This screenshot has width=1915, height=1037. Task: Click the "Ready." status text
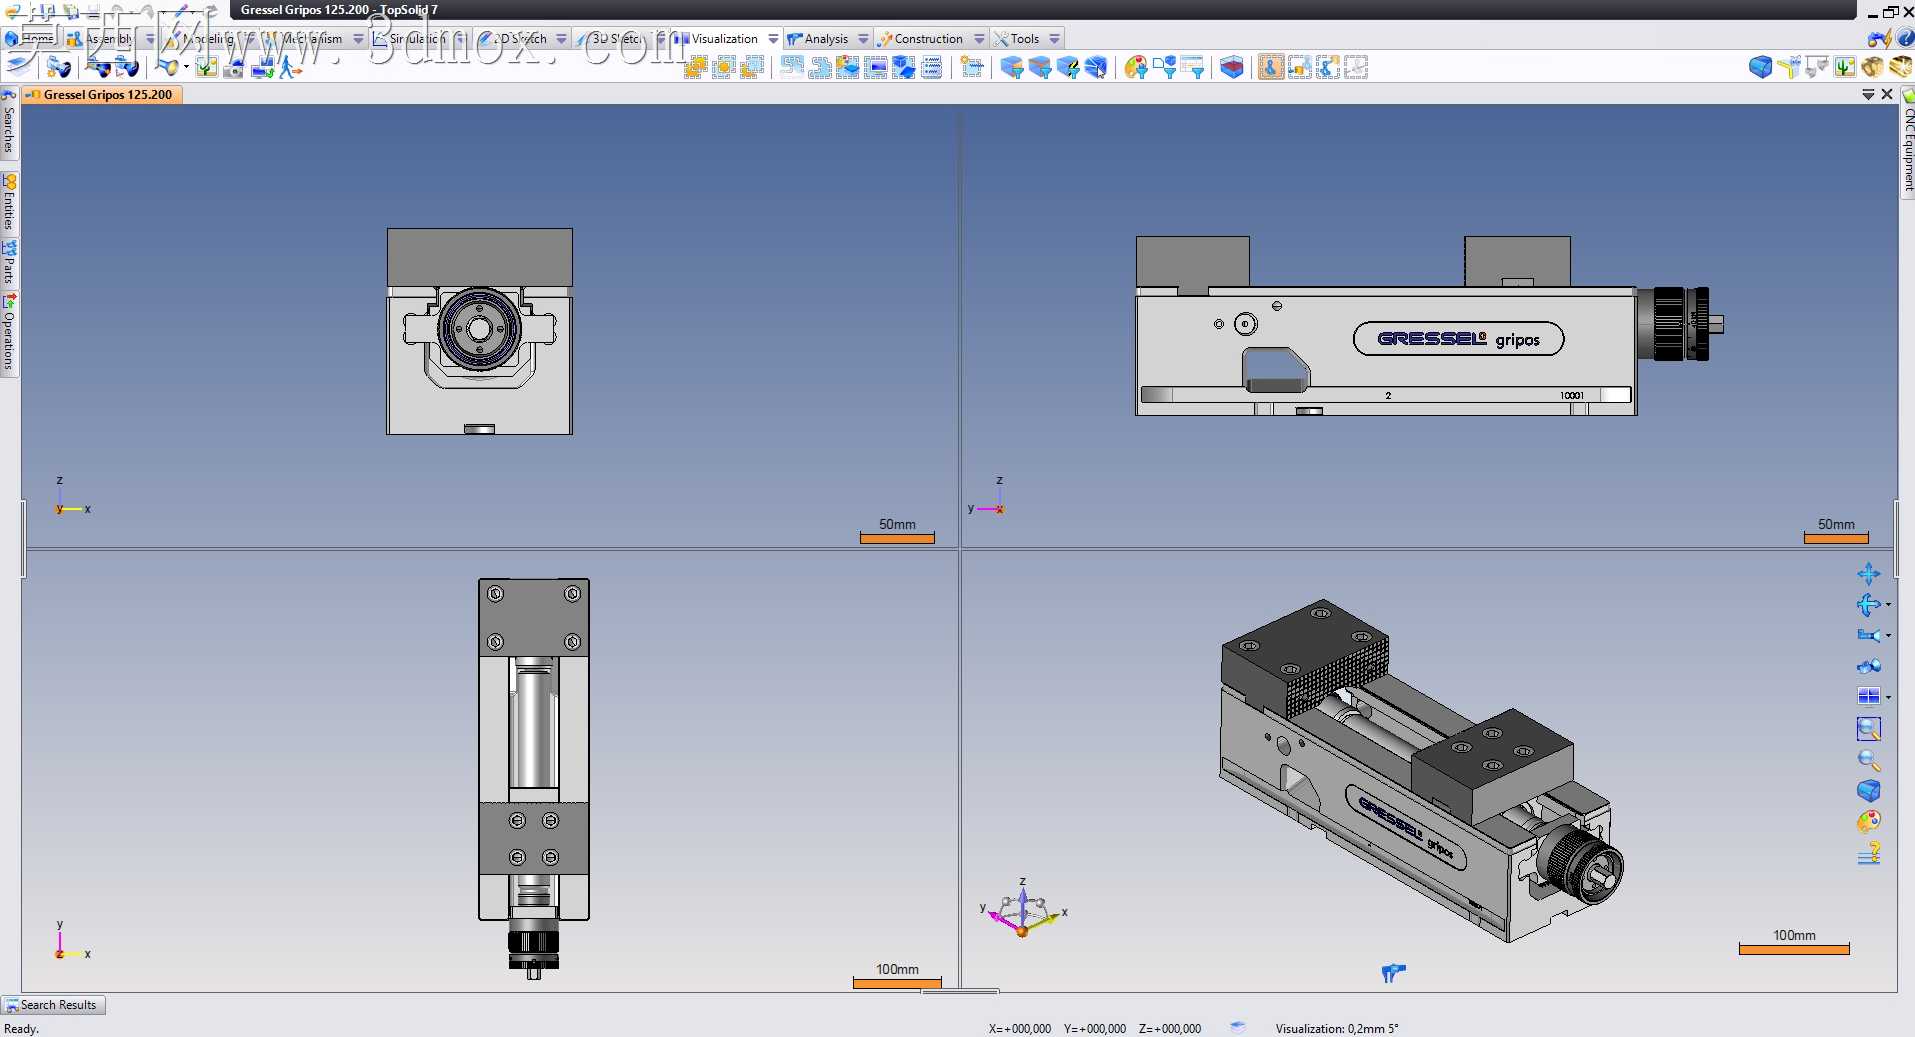pos(21,1028)
